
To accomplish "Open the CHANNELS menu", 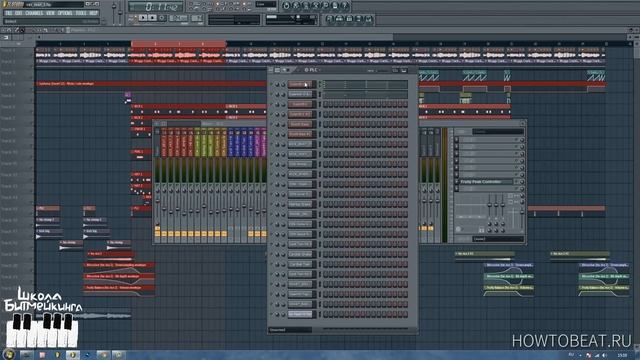I will (34, 13).
